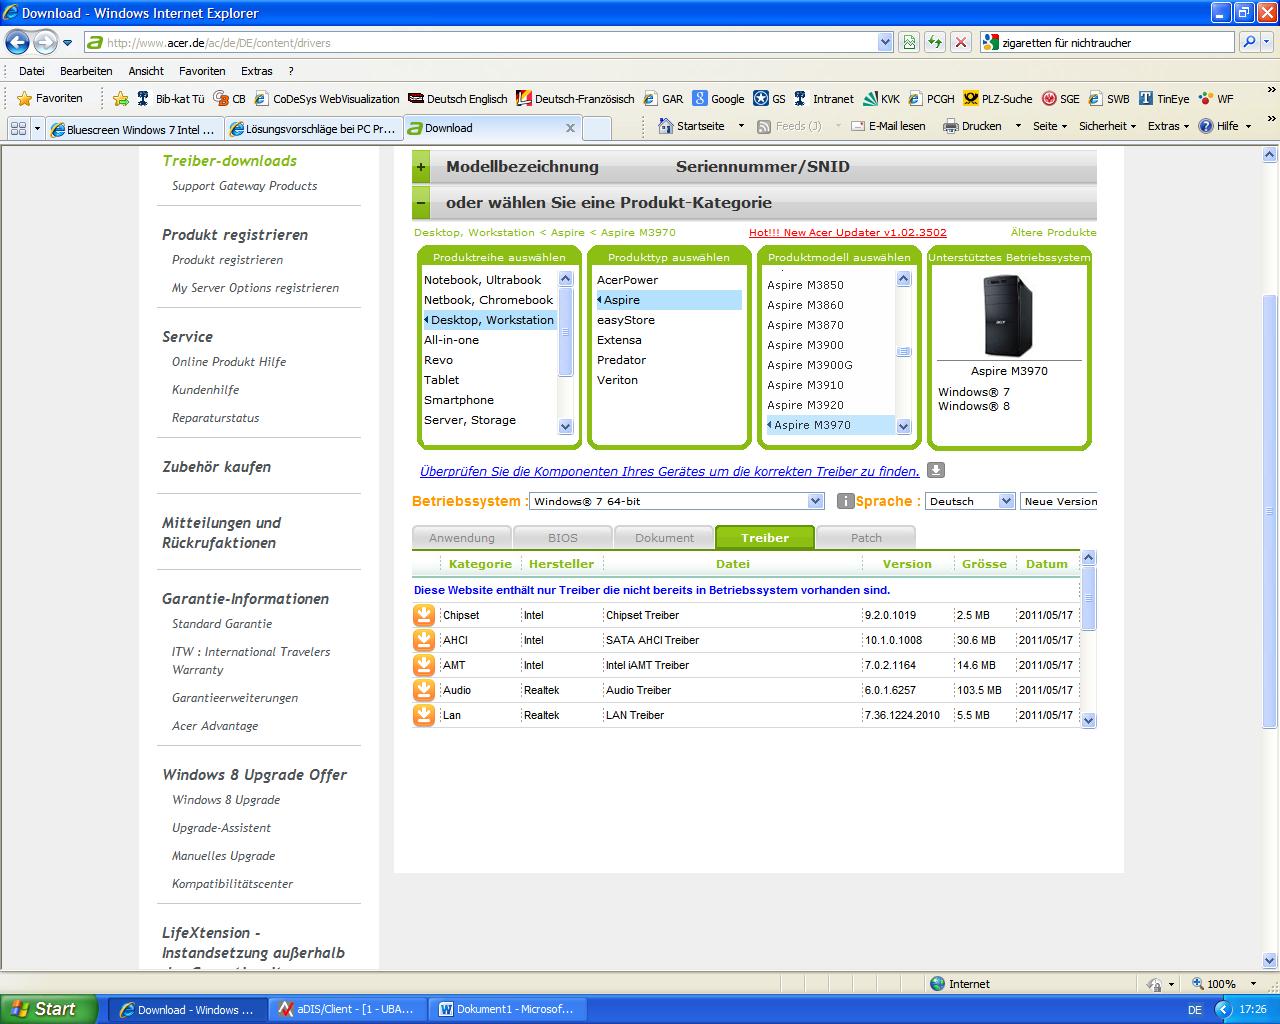Viewport: 1280px width, 1024px height.
Task: Click the browser Forward arrow button
Action: [45, 42]
